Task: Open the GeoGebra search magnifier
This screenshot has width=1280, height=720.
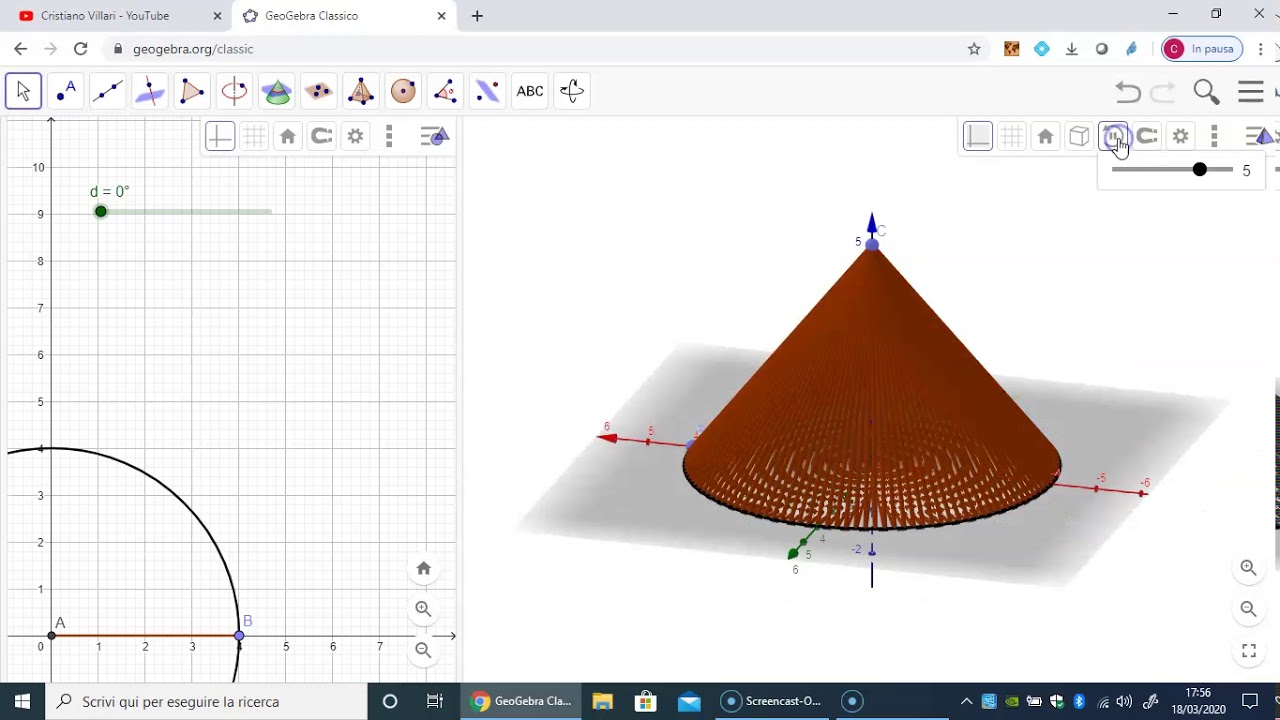Action: (x=1206, y=92)
